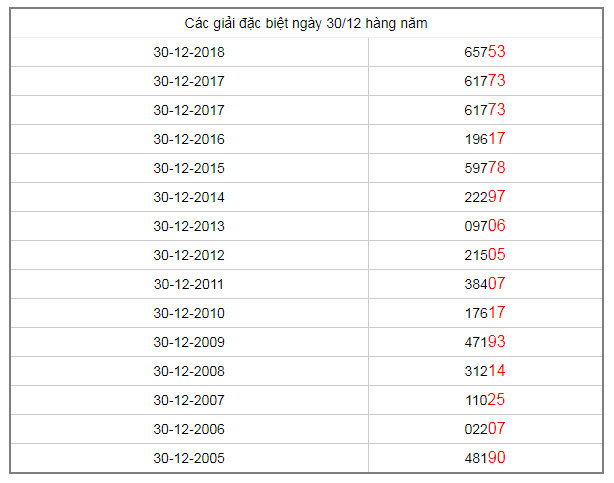
Task: Select the 30-12-2005 date cell
Action: pos(189,458)
